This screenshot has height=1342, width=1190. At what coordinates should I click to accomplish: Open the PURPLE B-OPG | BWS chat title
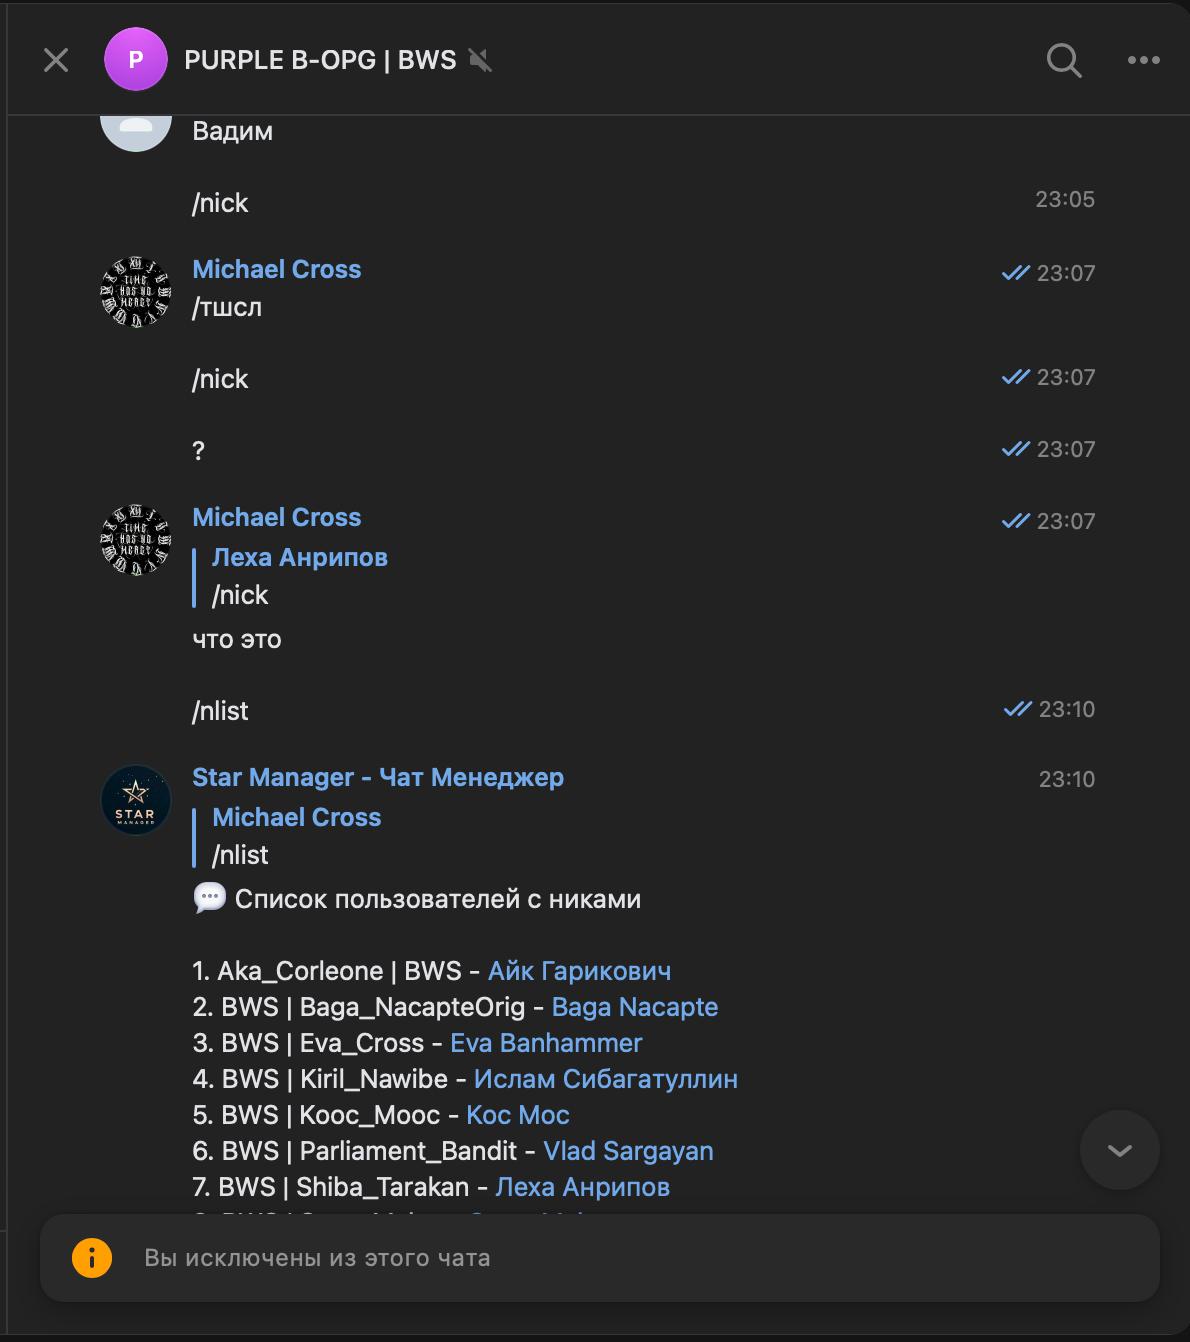[320, 60]
